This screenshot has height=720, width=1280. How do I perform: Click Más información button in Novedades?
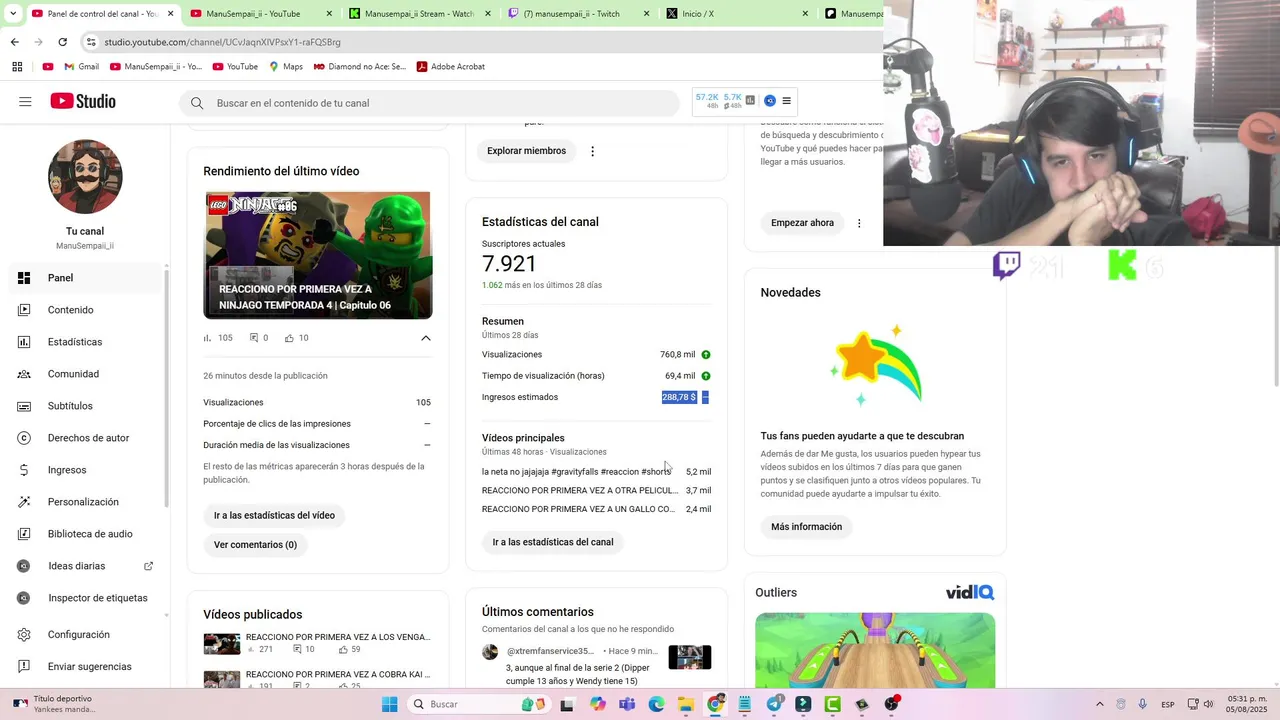pos(806,527)
